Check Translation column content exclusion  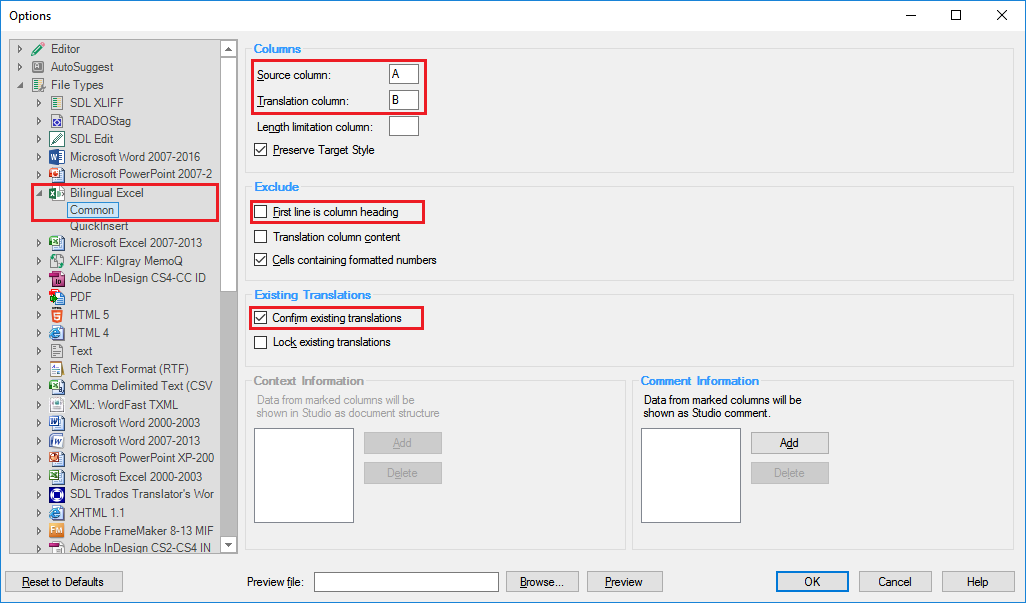(260, 237)
